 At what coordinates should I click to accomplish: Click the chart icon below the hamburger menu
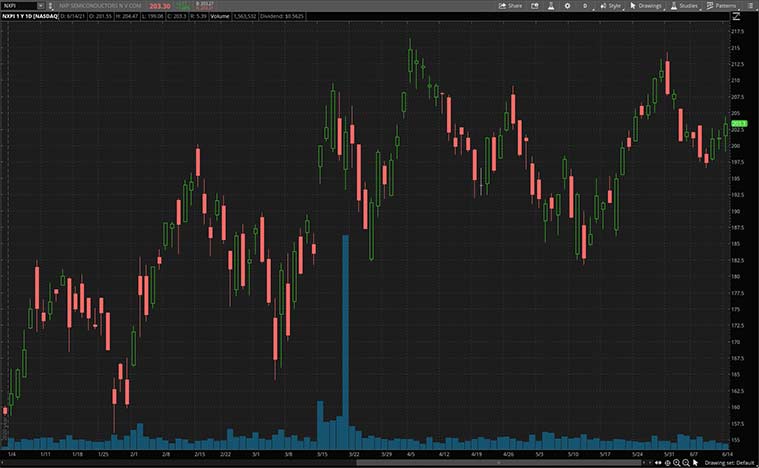[736, 16]
